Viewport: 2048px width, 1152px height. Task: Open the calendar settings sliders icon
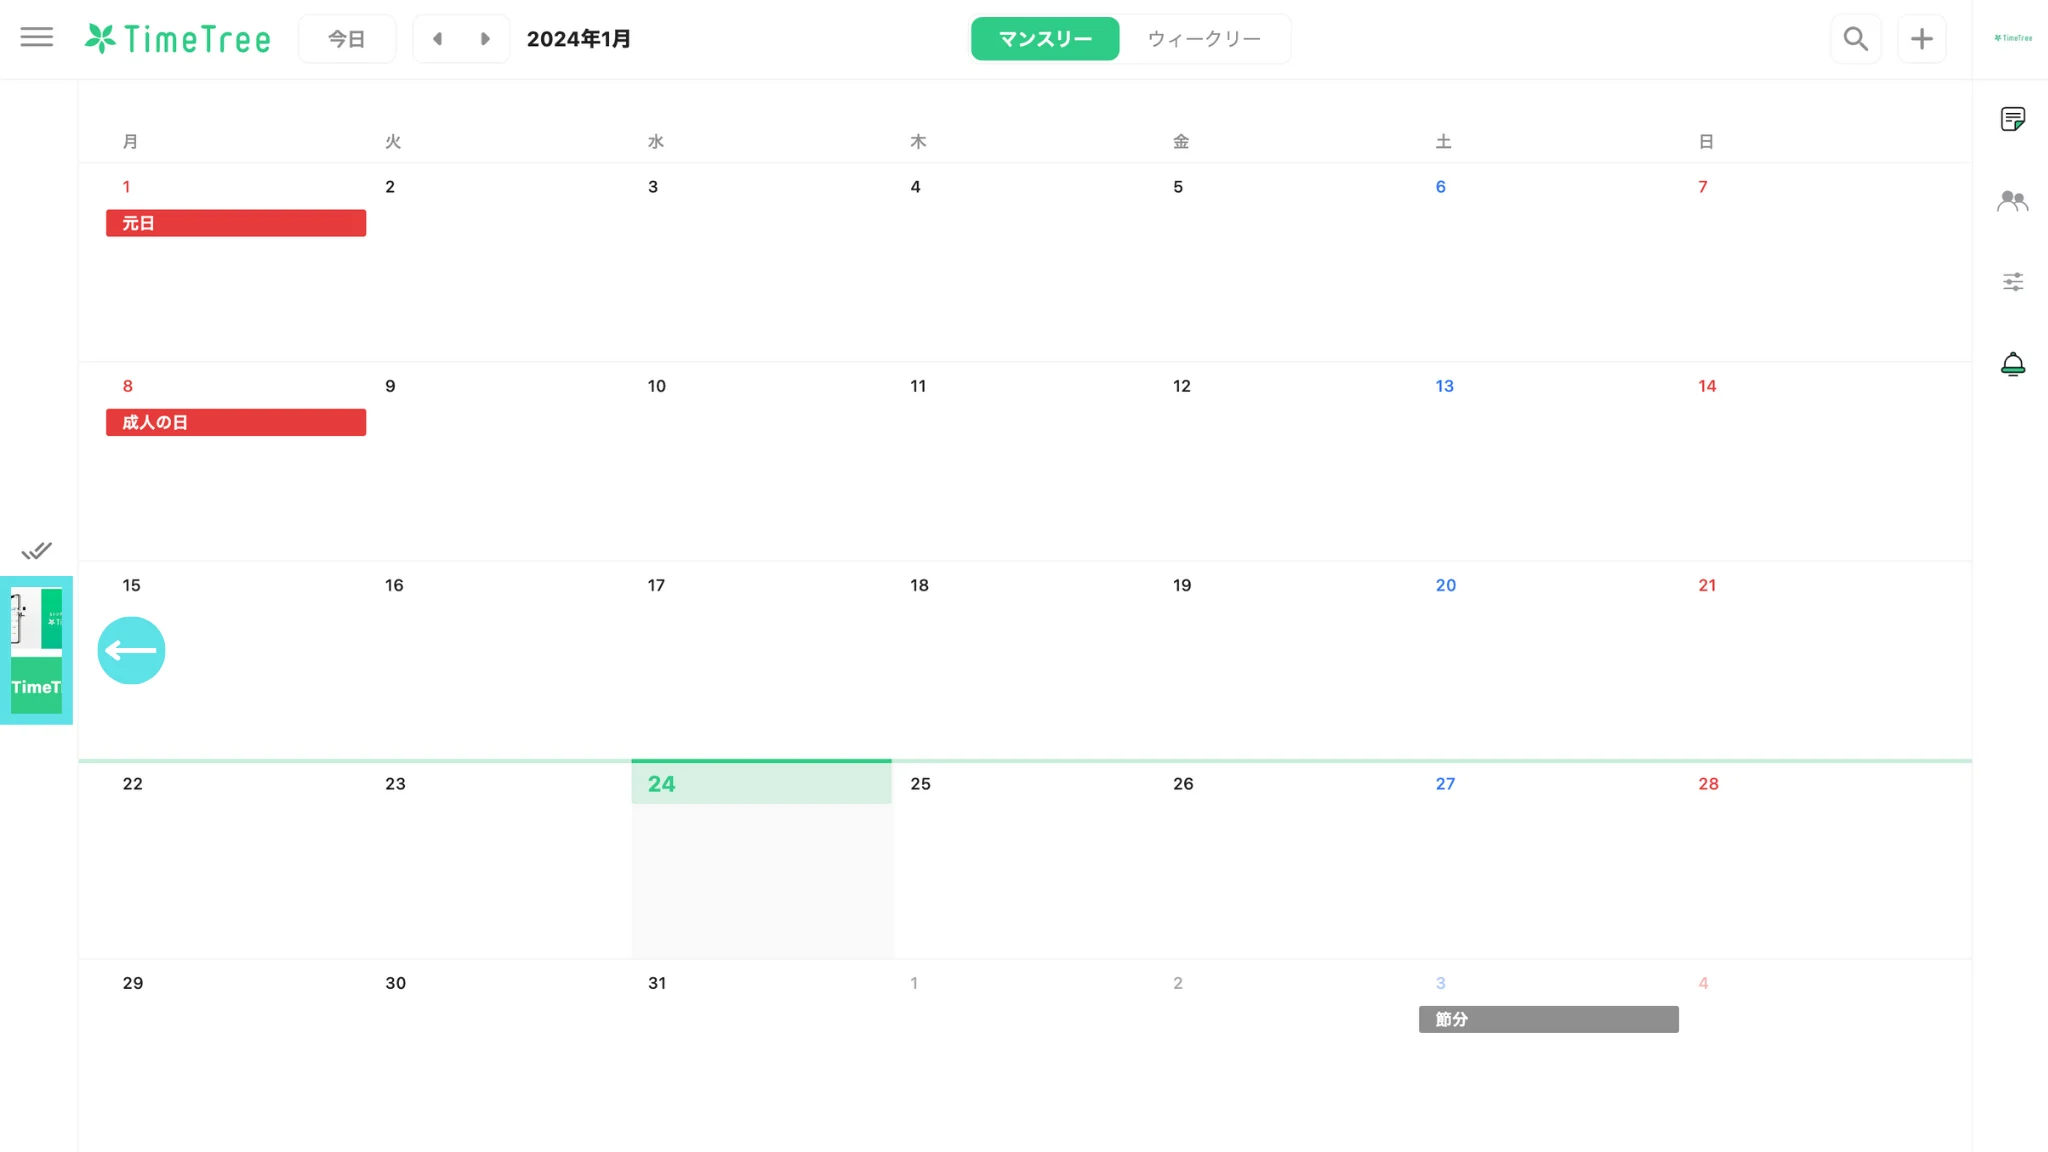(x=2012, y=282)
